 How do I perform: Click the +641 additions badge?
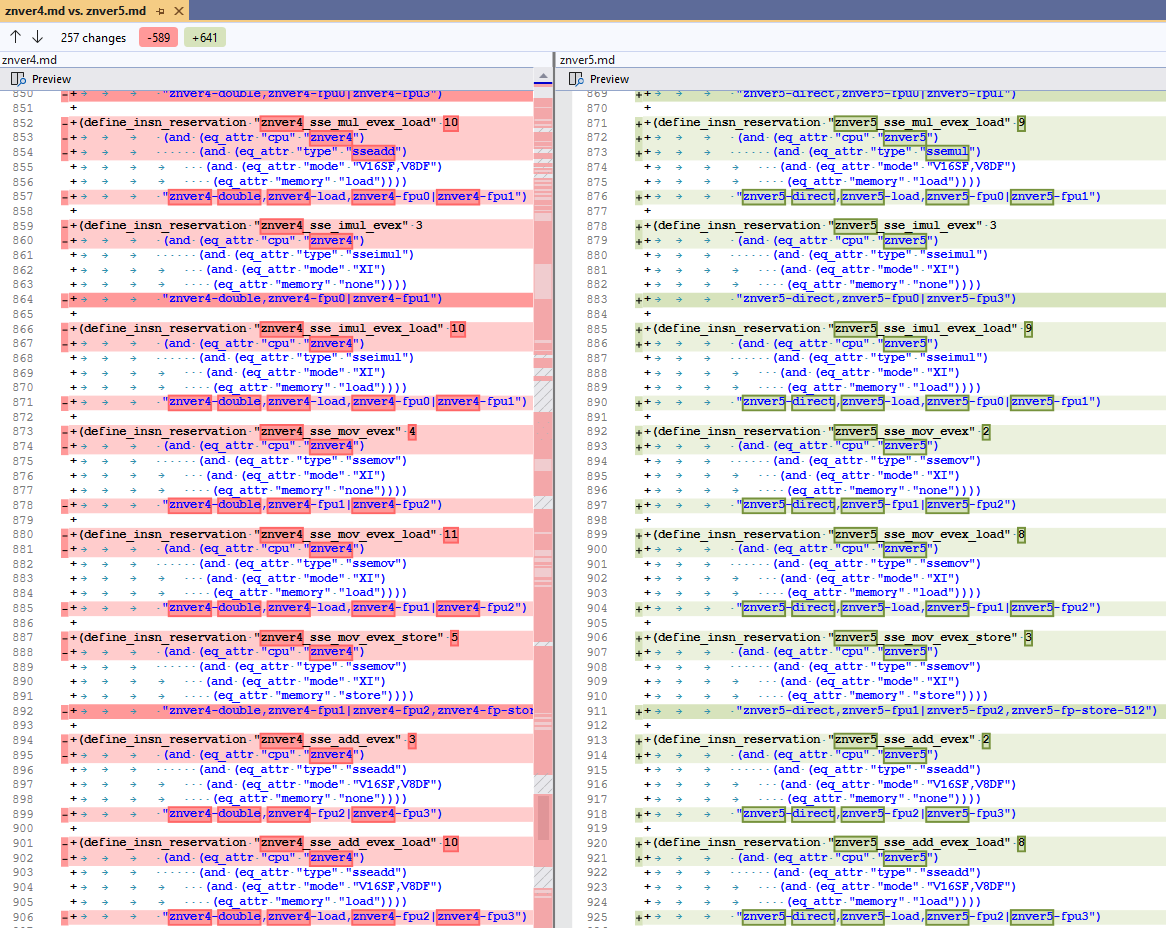204,37
